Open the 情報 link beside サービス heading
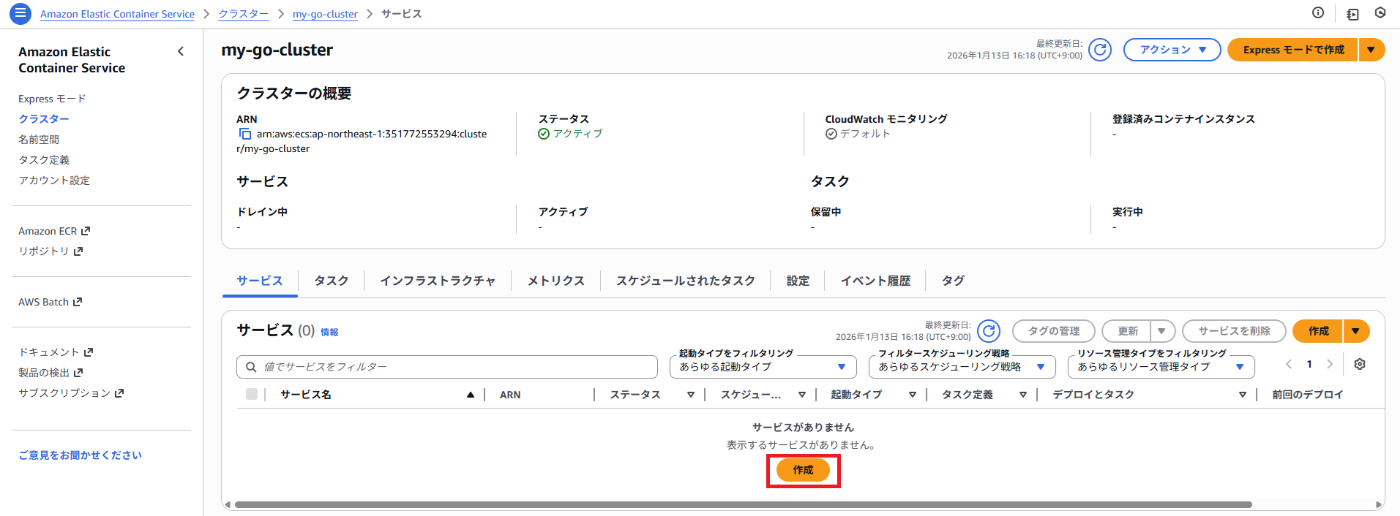Image resolution: width=1400 pixels, height=516 pixels. tap(329, 332)
